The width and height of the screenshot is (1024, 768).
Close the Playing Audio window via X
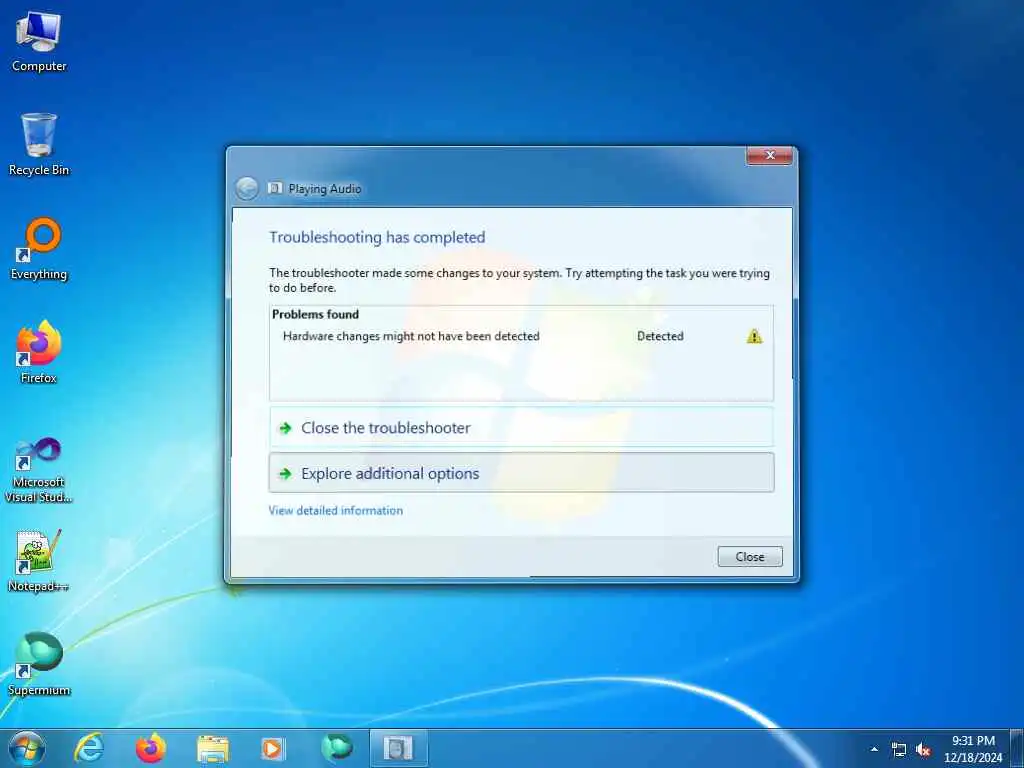click(770, 155)
